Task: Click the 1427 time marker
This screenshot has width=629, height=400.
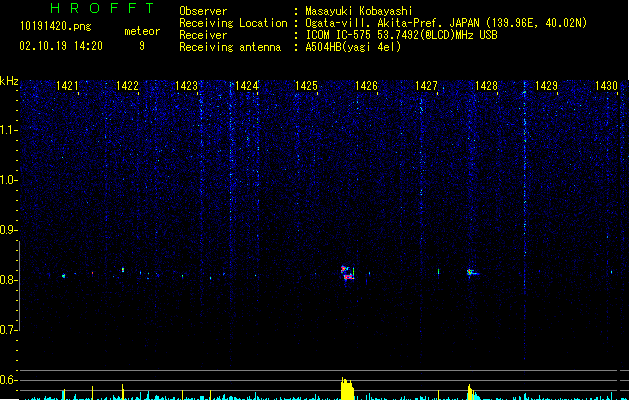Action: point(426,86)
